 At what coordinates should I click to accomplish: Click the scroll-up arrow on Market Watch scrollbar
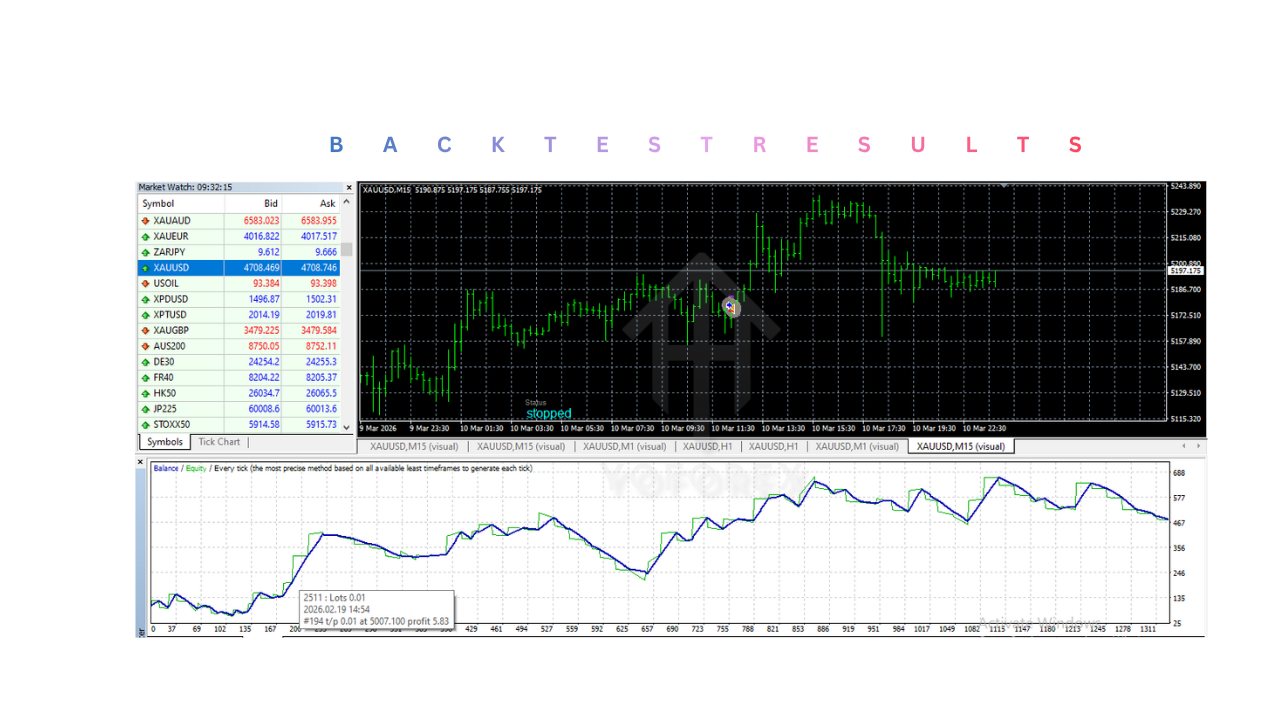(345, 203)
